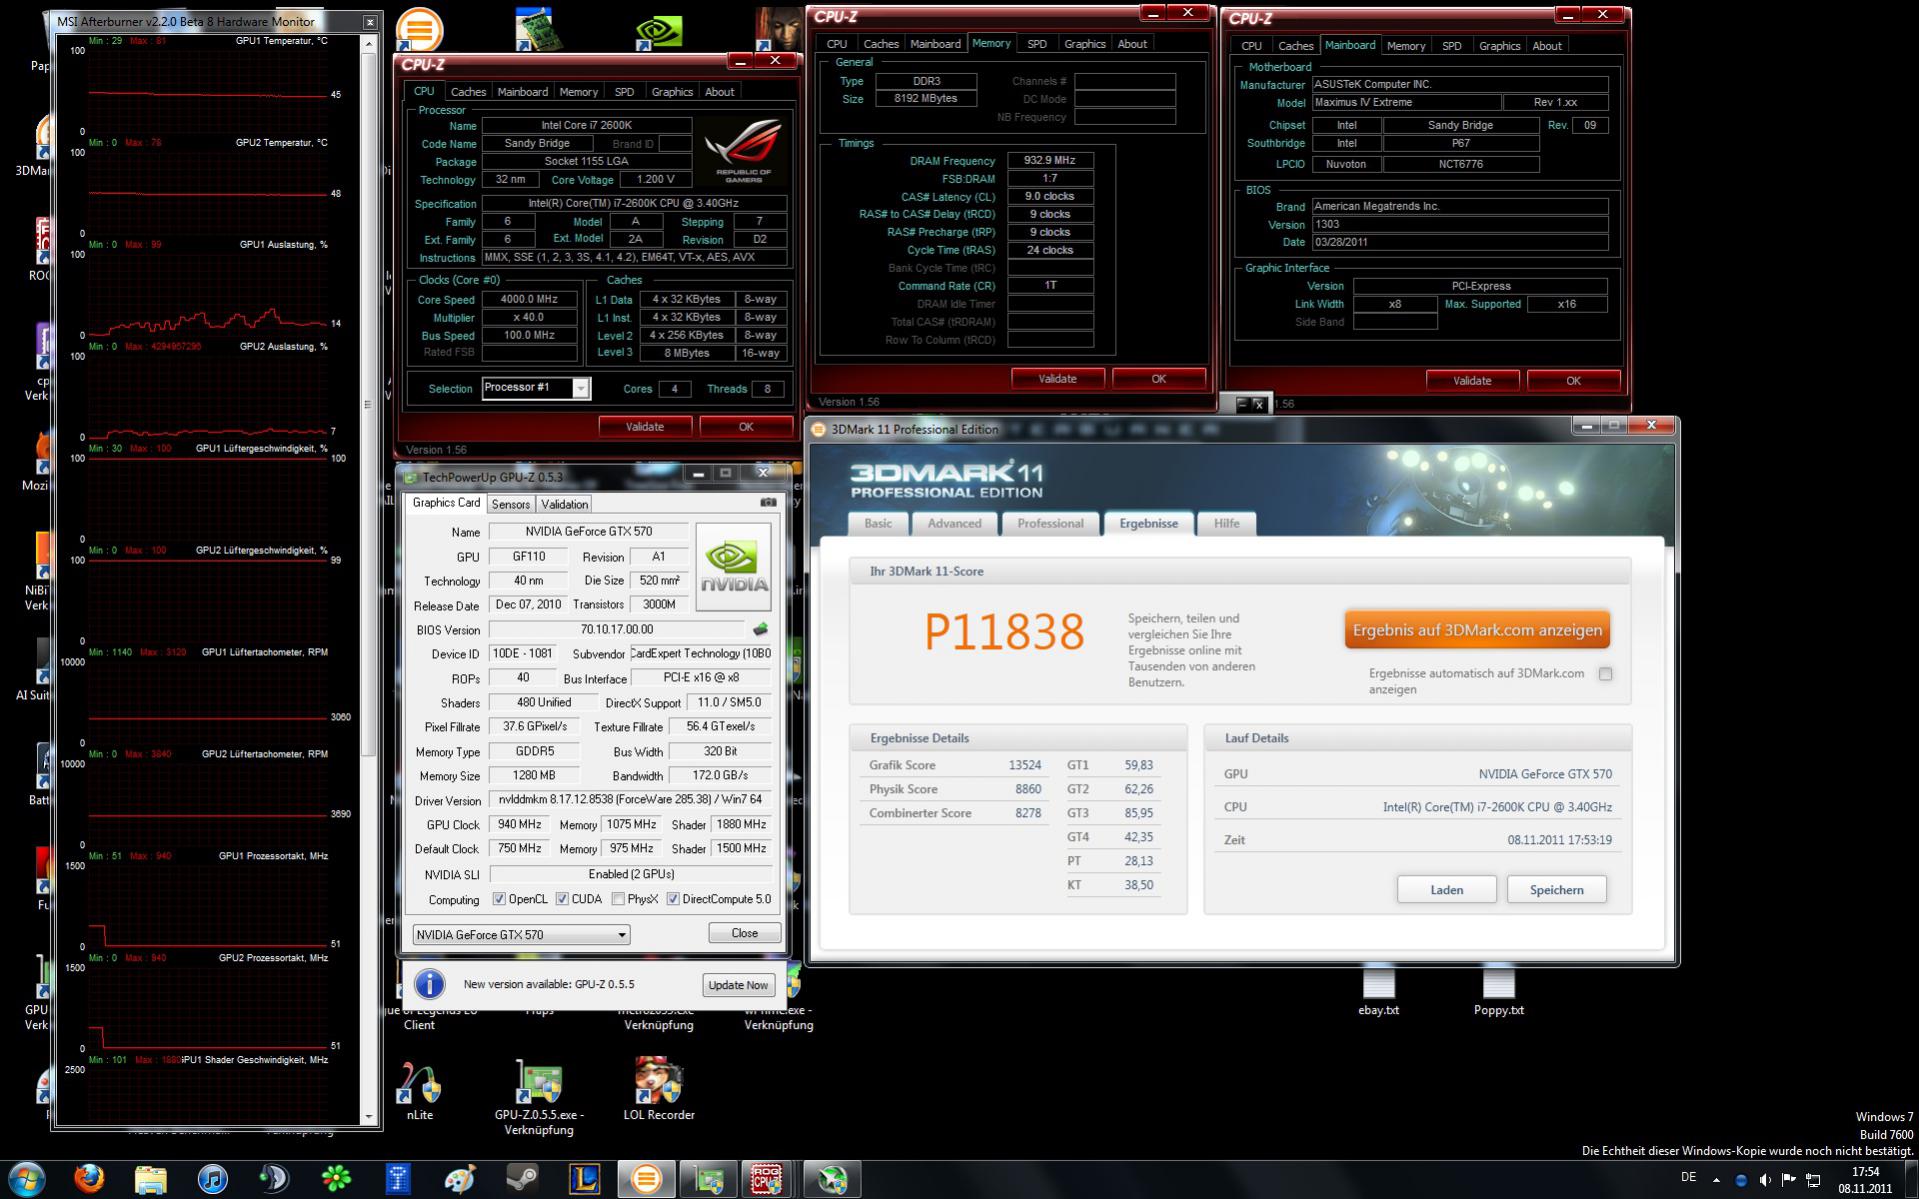Open Action Center flag tray icon
This screenshot has height=1199, width=1919.
click(1789, 1180)
